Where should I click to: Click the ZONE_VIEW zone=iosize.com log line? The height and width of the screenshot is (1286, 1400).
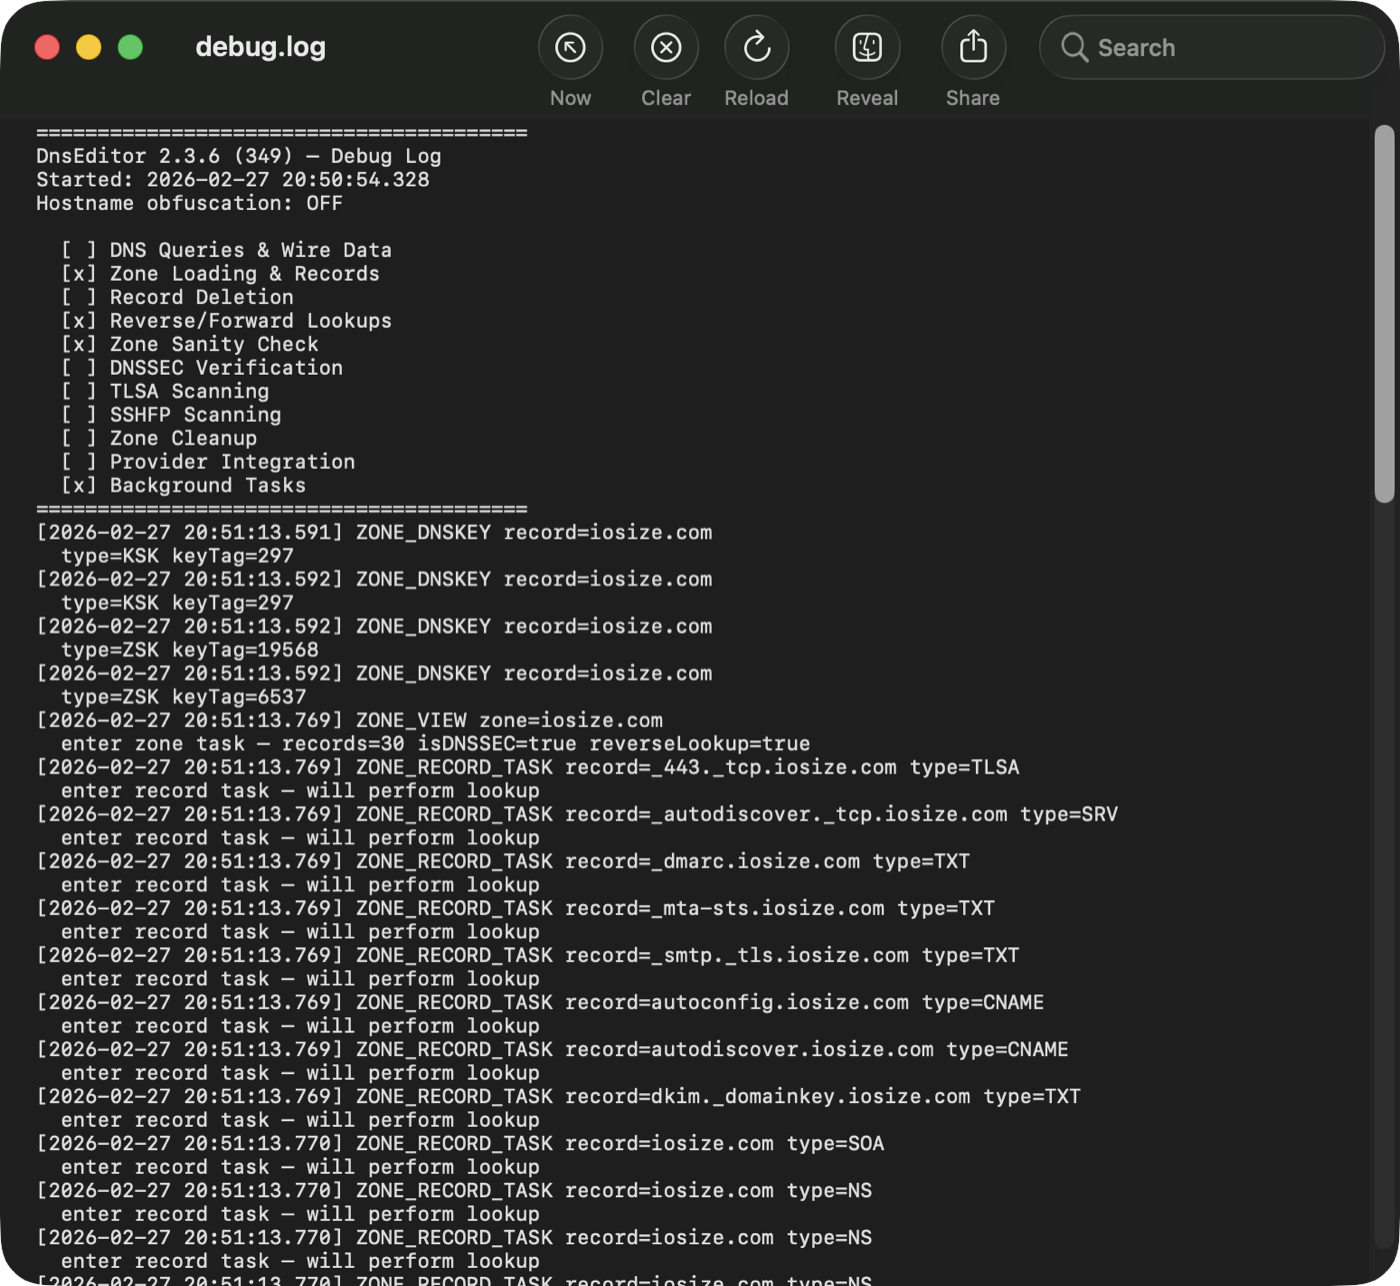pyautogui.click(x=350, y=720)
